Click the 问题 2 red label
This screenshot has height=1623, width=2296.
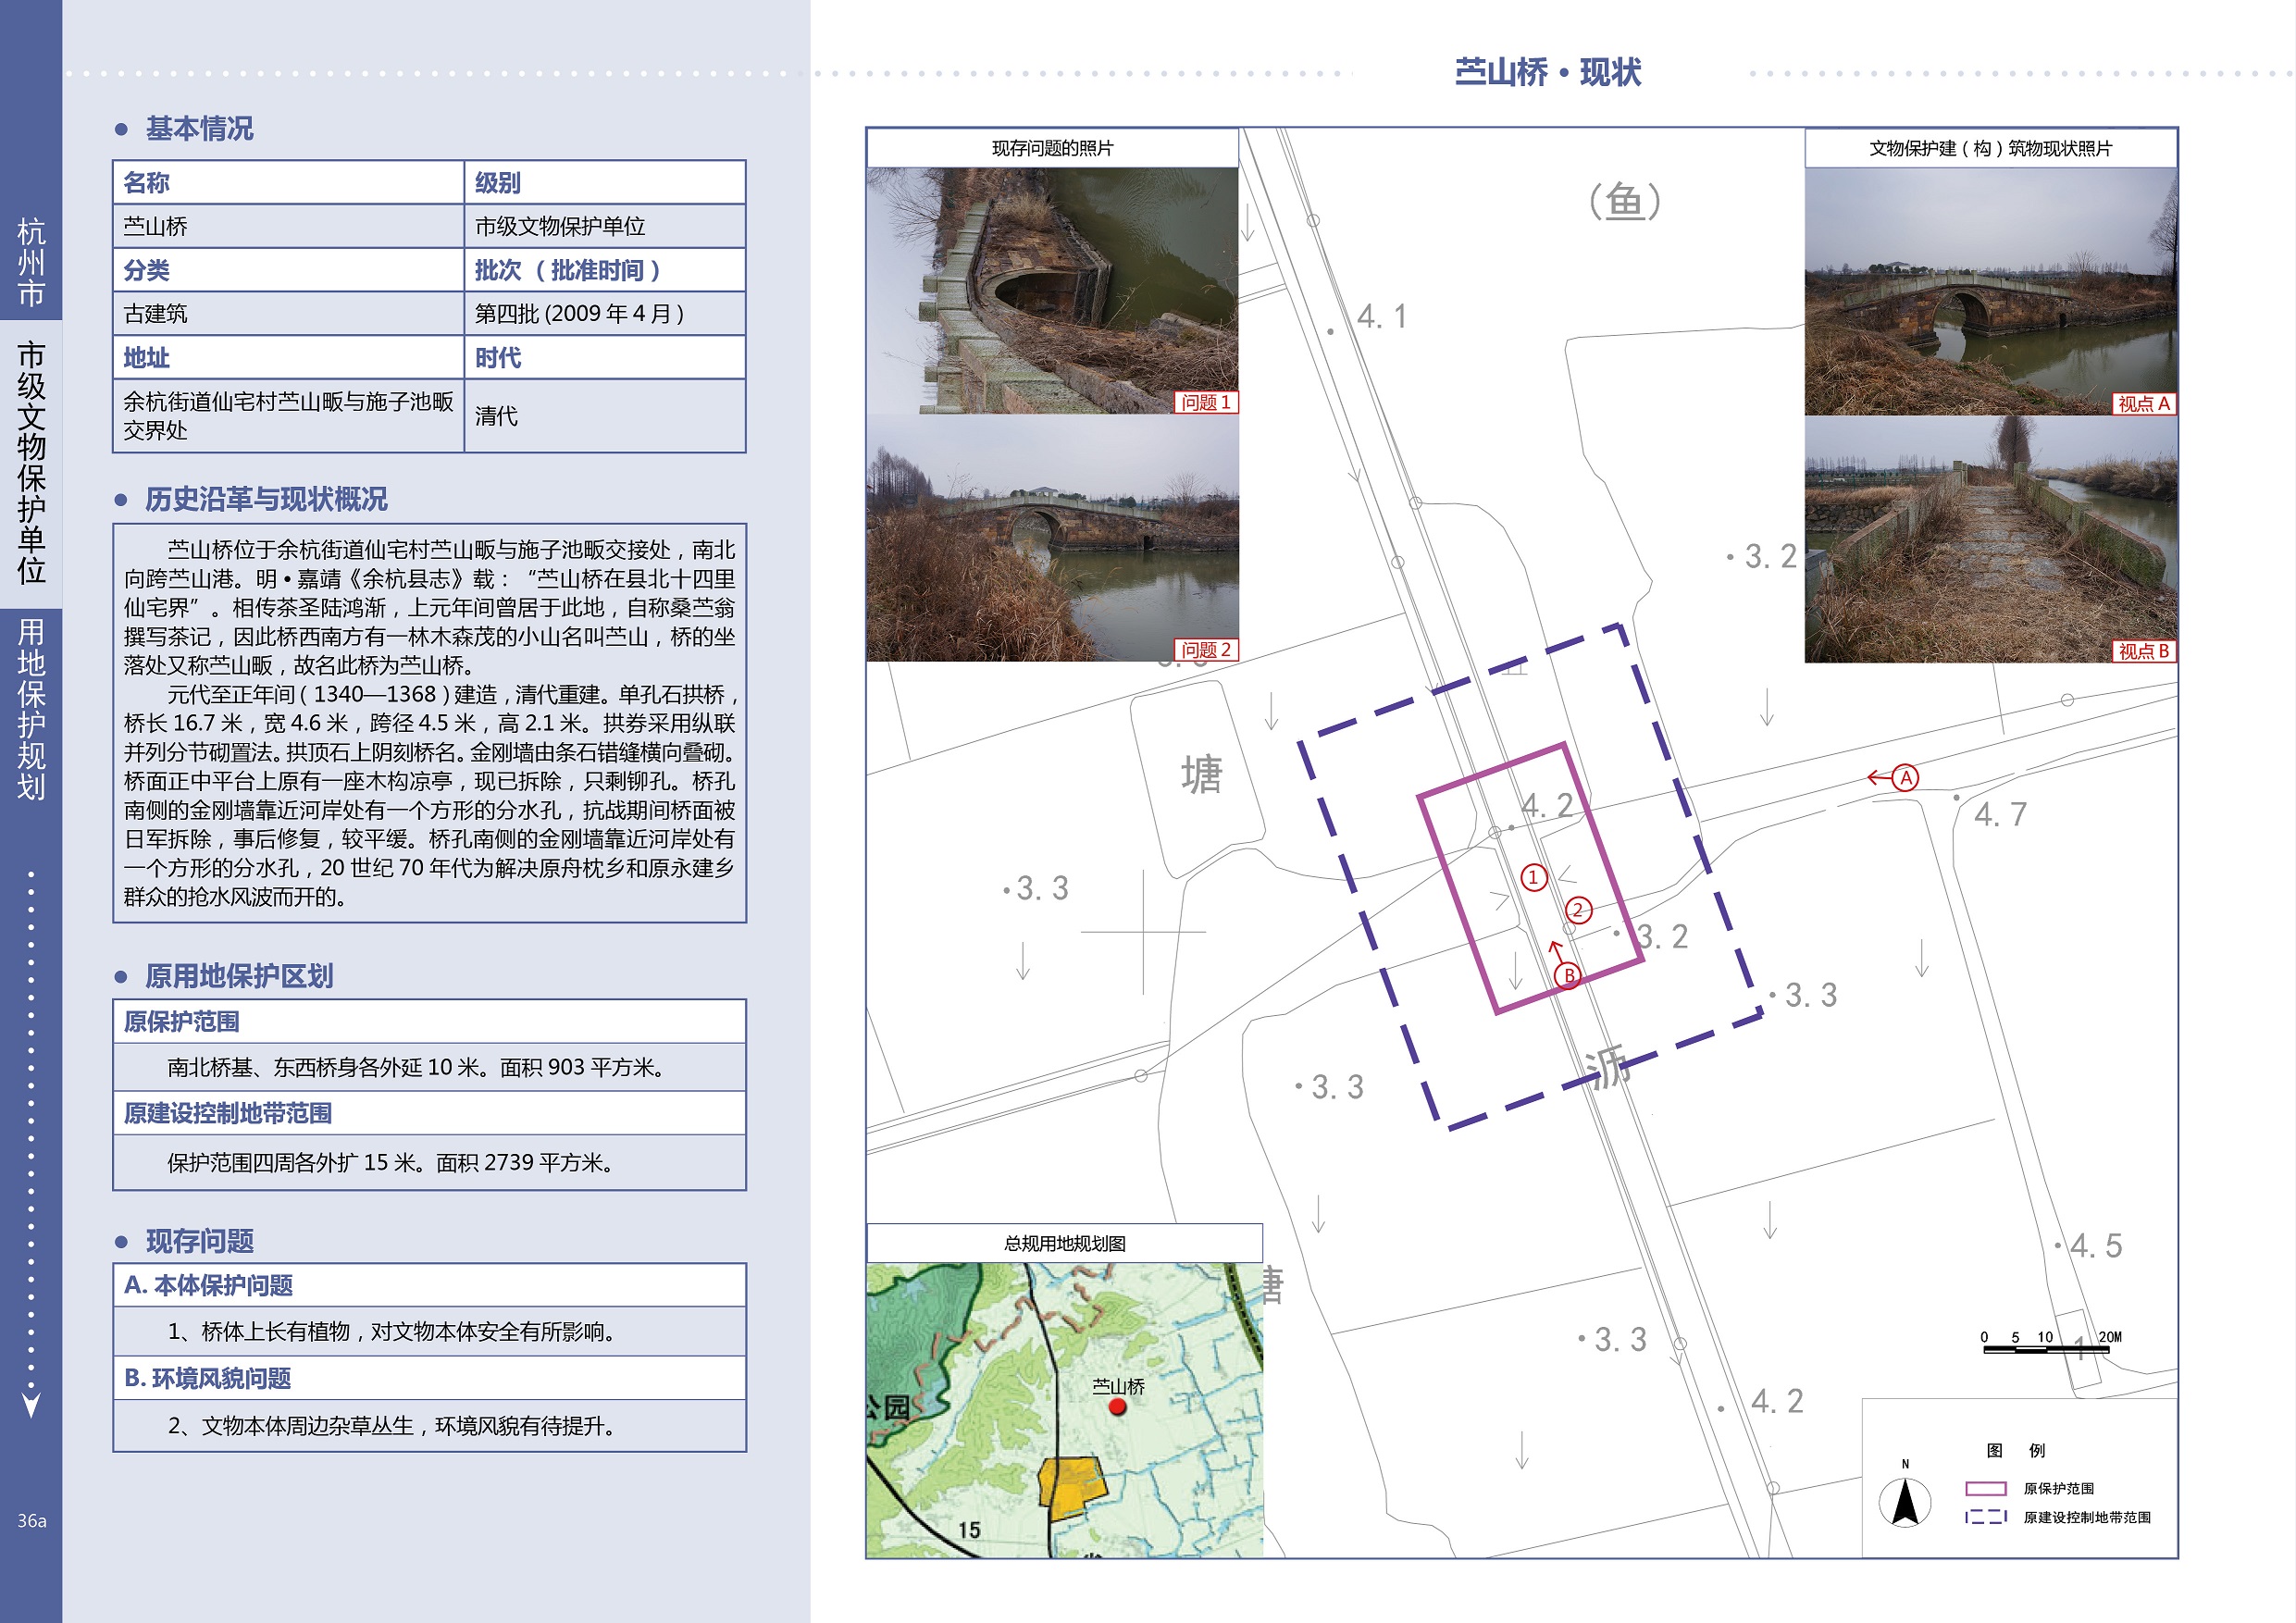tap(1206, 650)
